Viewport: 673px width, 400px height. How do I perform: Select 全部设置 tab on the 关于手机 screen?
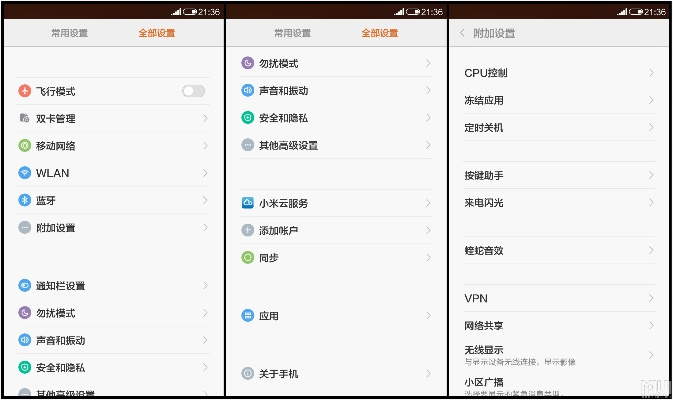click(380, 33)
